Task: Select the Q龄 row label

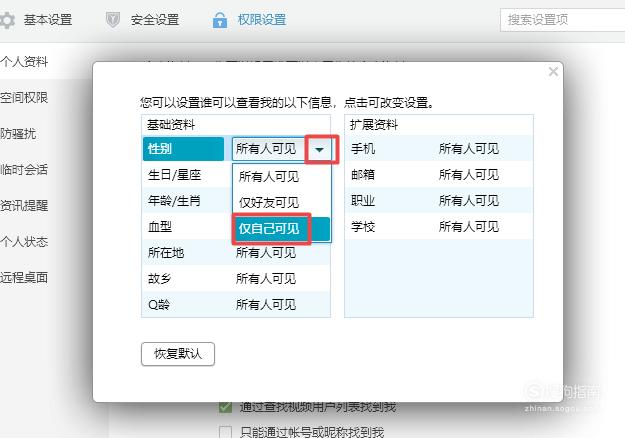Action: 159,305
